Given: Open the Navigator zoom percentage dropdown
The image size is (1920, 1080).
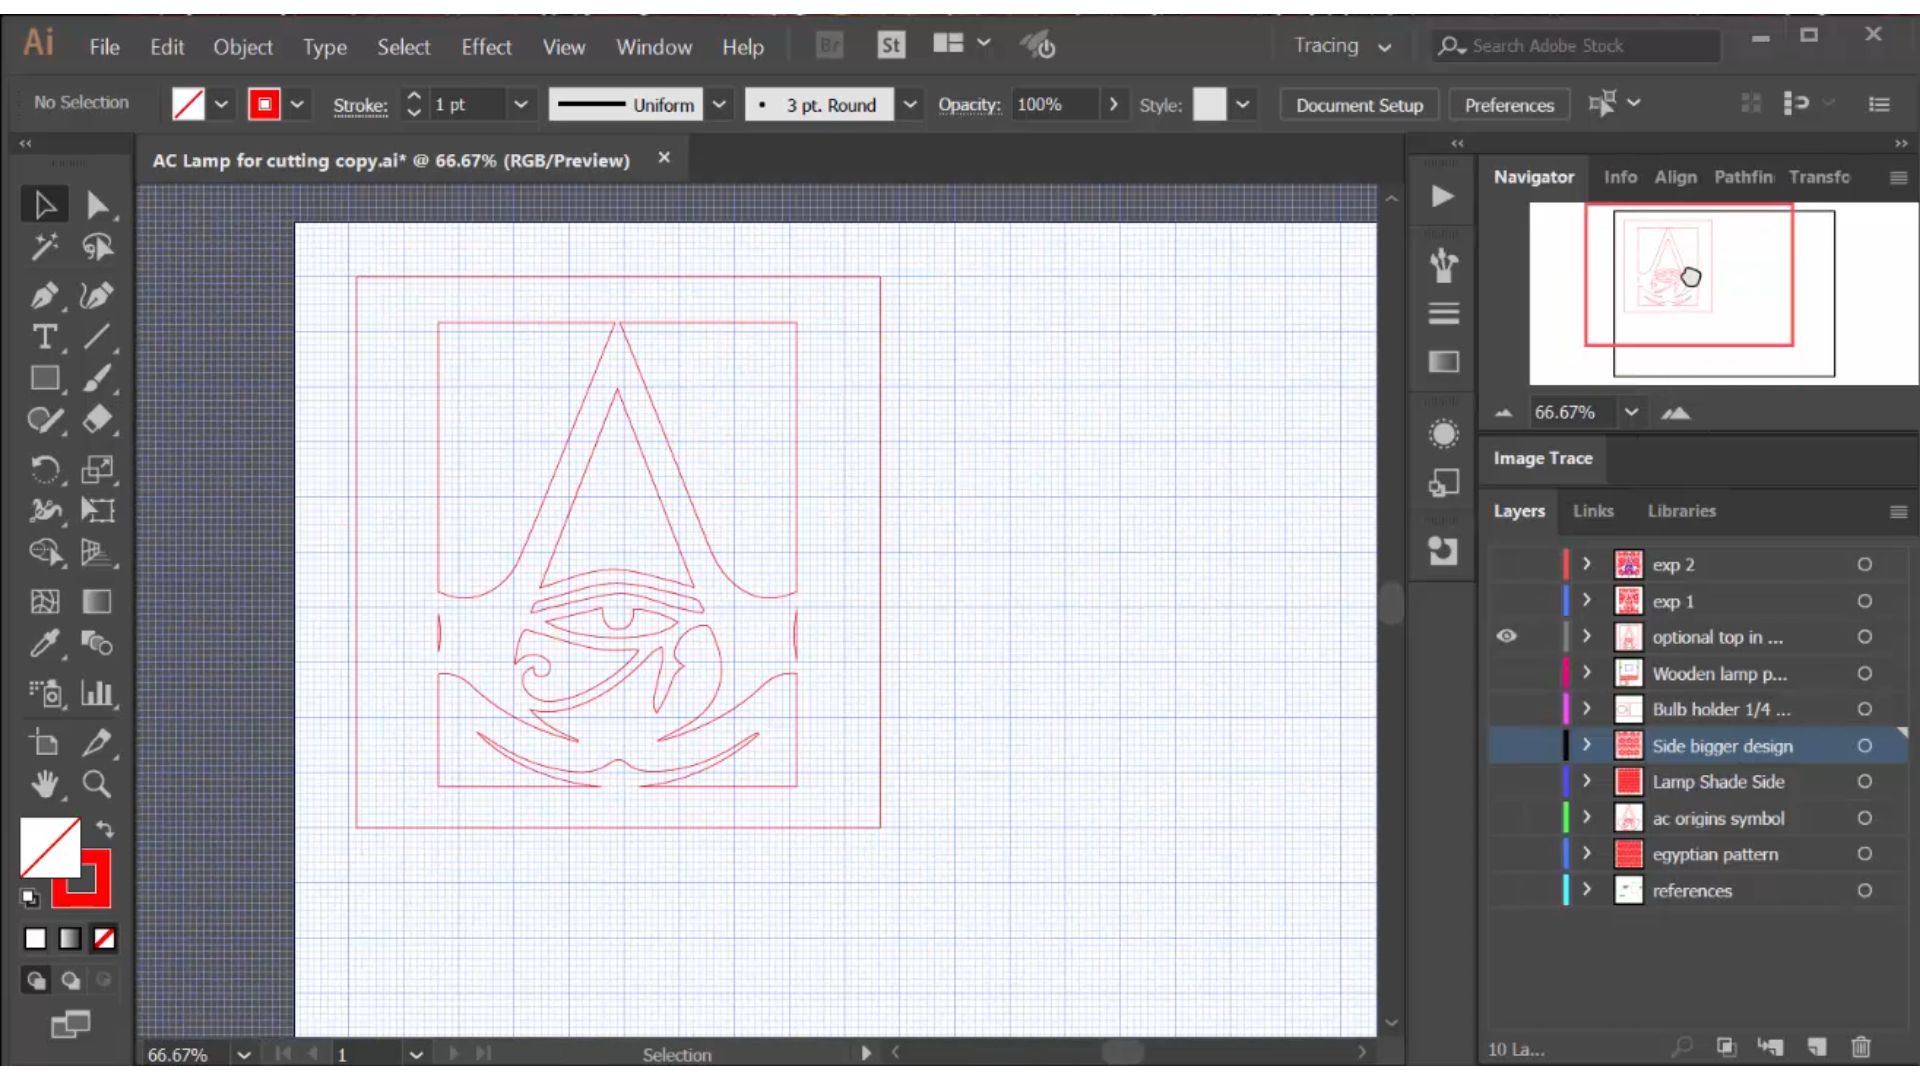Looking at the screenshot, I should coord(1631,412).
